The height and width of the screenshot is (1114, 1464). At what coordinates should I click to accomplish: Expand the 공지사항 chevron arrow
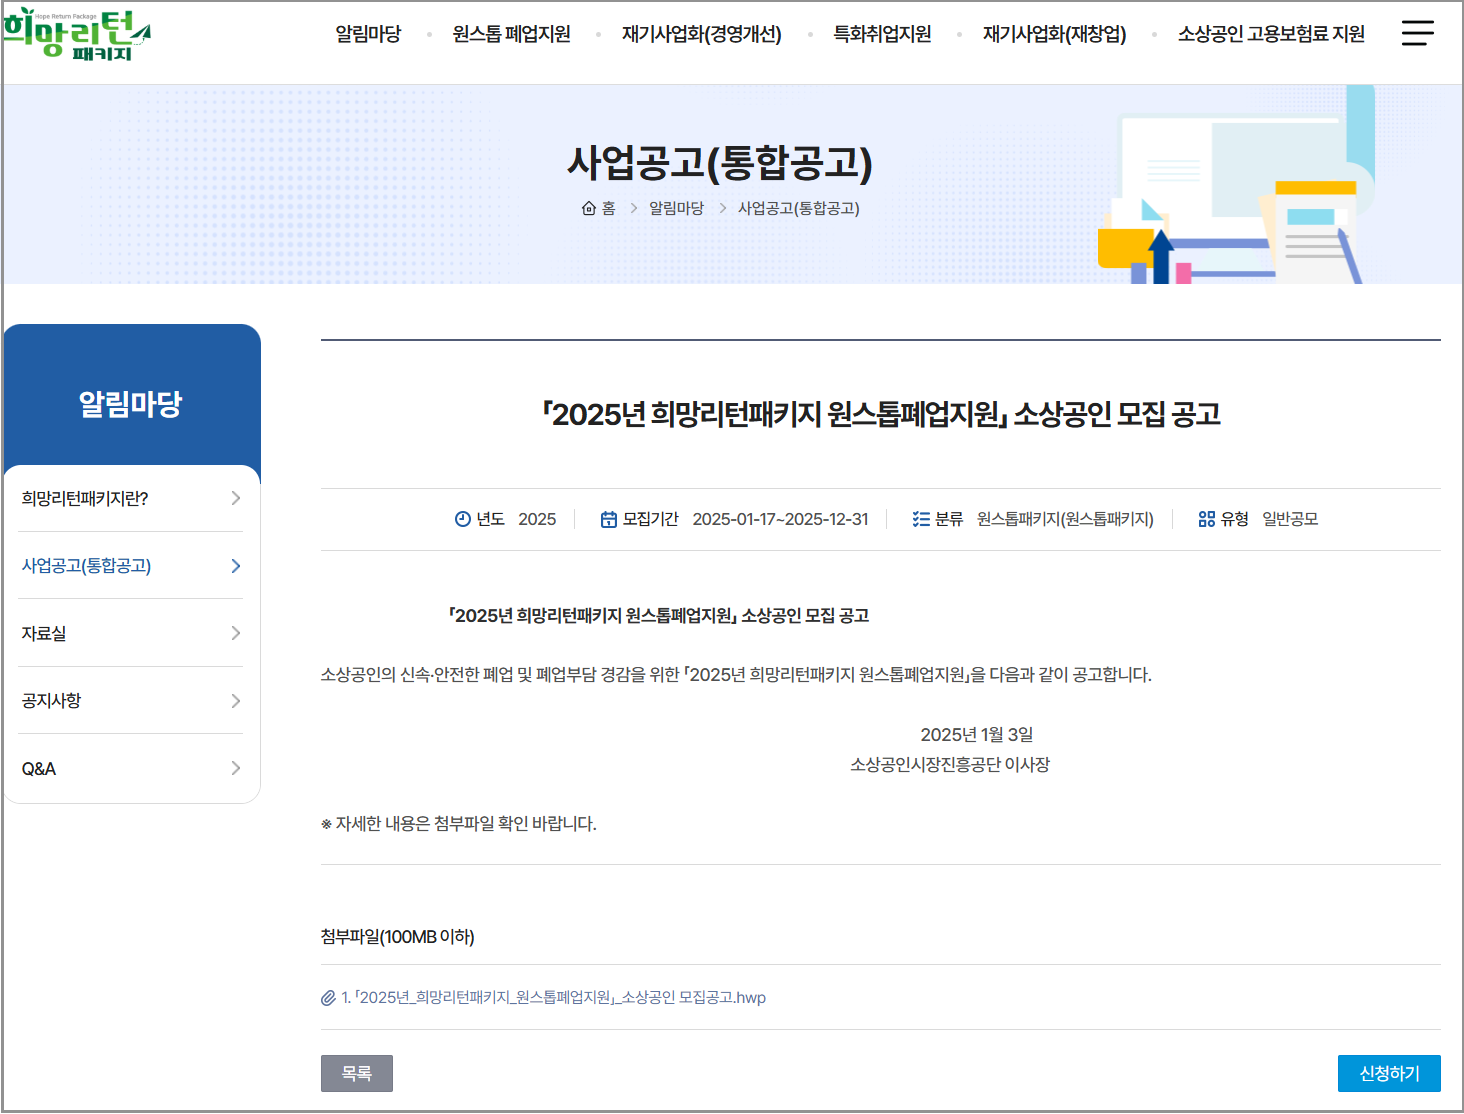pyautogui.click(x=236, y=701)
